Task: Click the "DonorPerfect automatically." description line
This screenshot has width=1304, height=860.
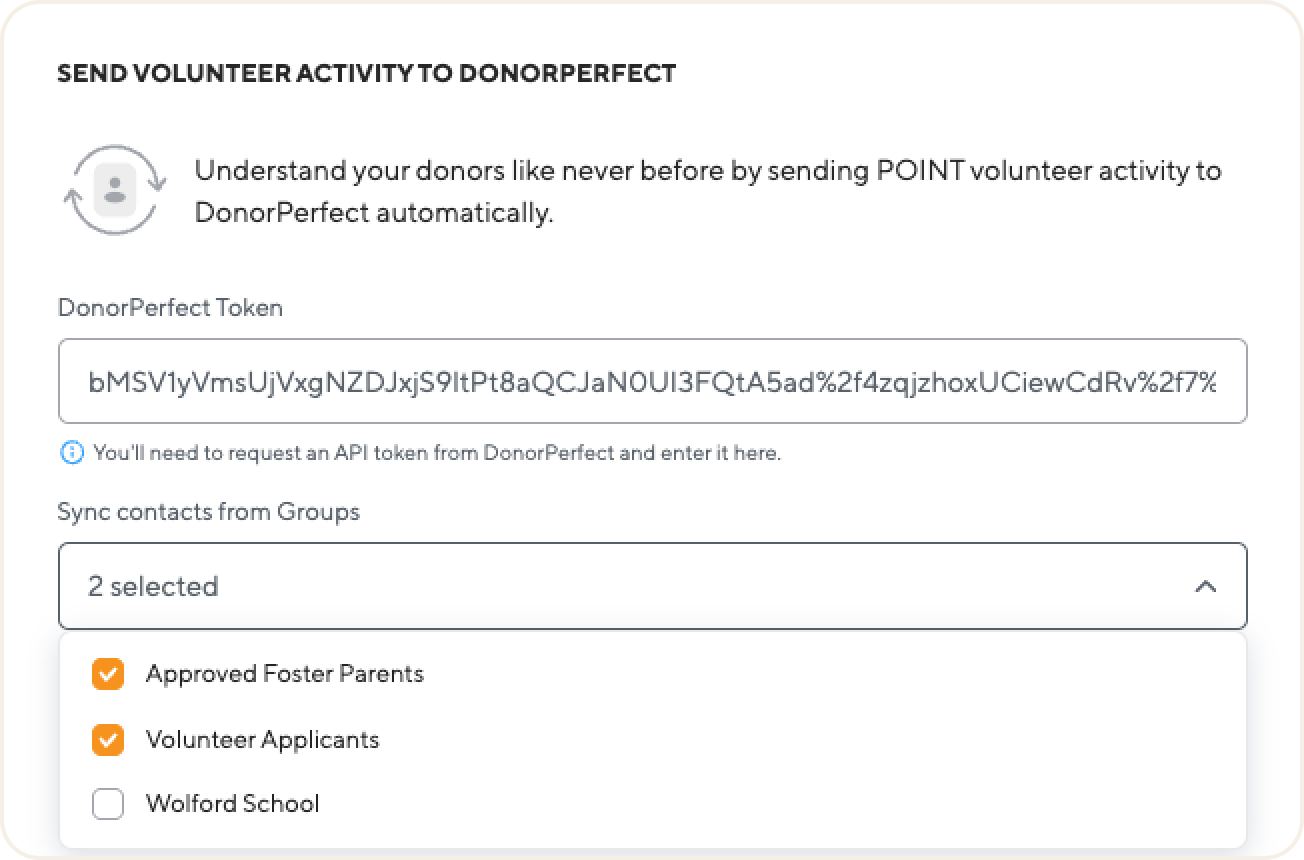Action: (374, 213)
